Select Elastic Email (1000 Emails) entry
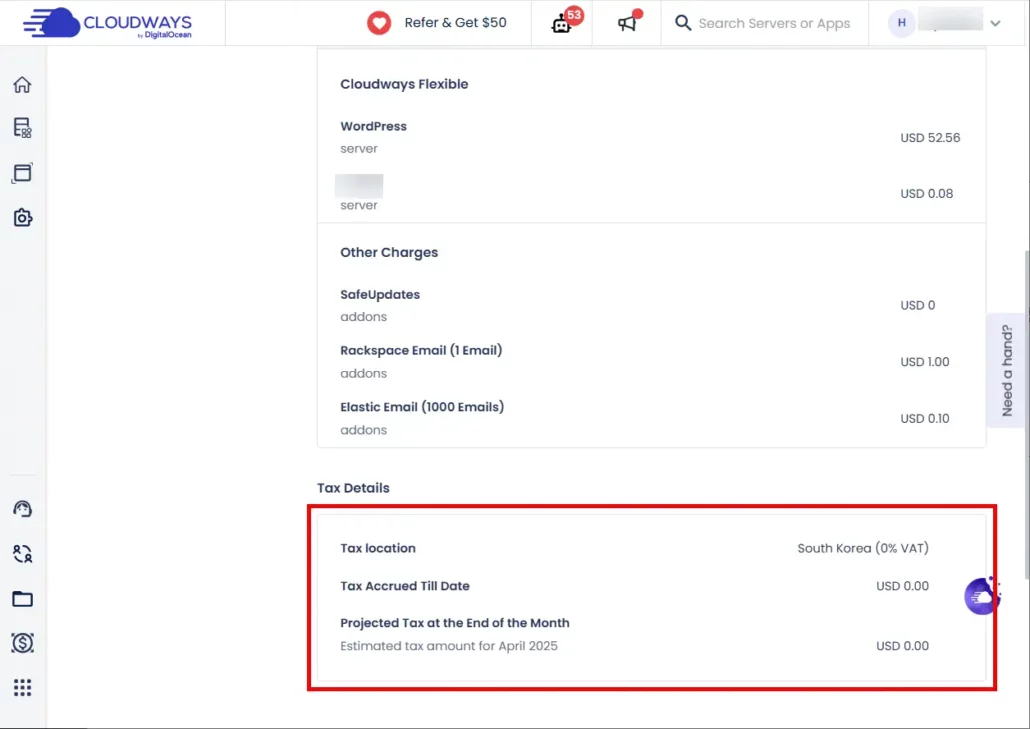Viewport: 1030px width, 729px height. tap(422, 407)
